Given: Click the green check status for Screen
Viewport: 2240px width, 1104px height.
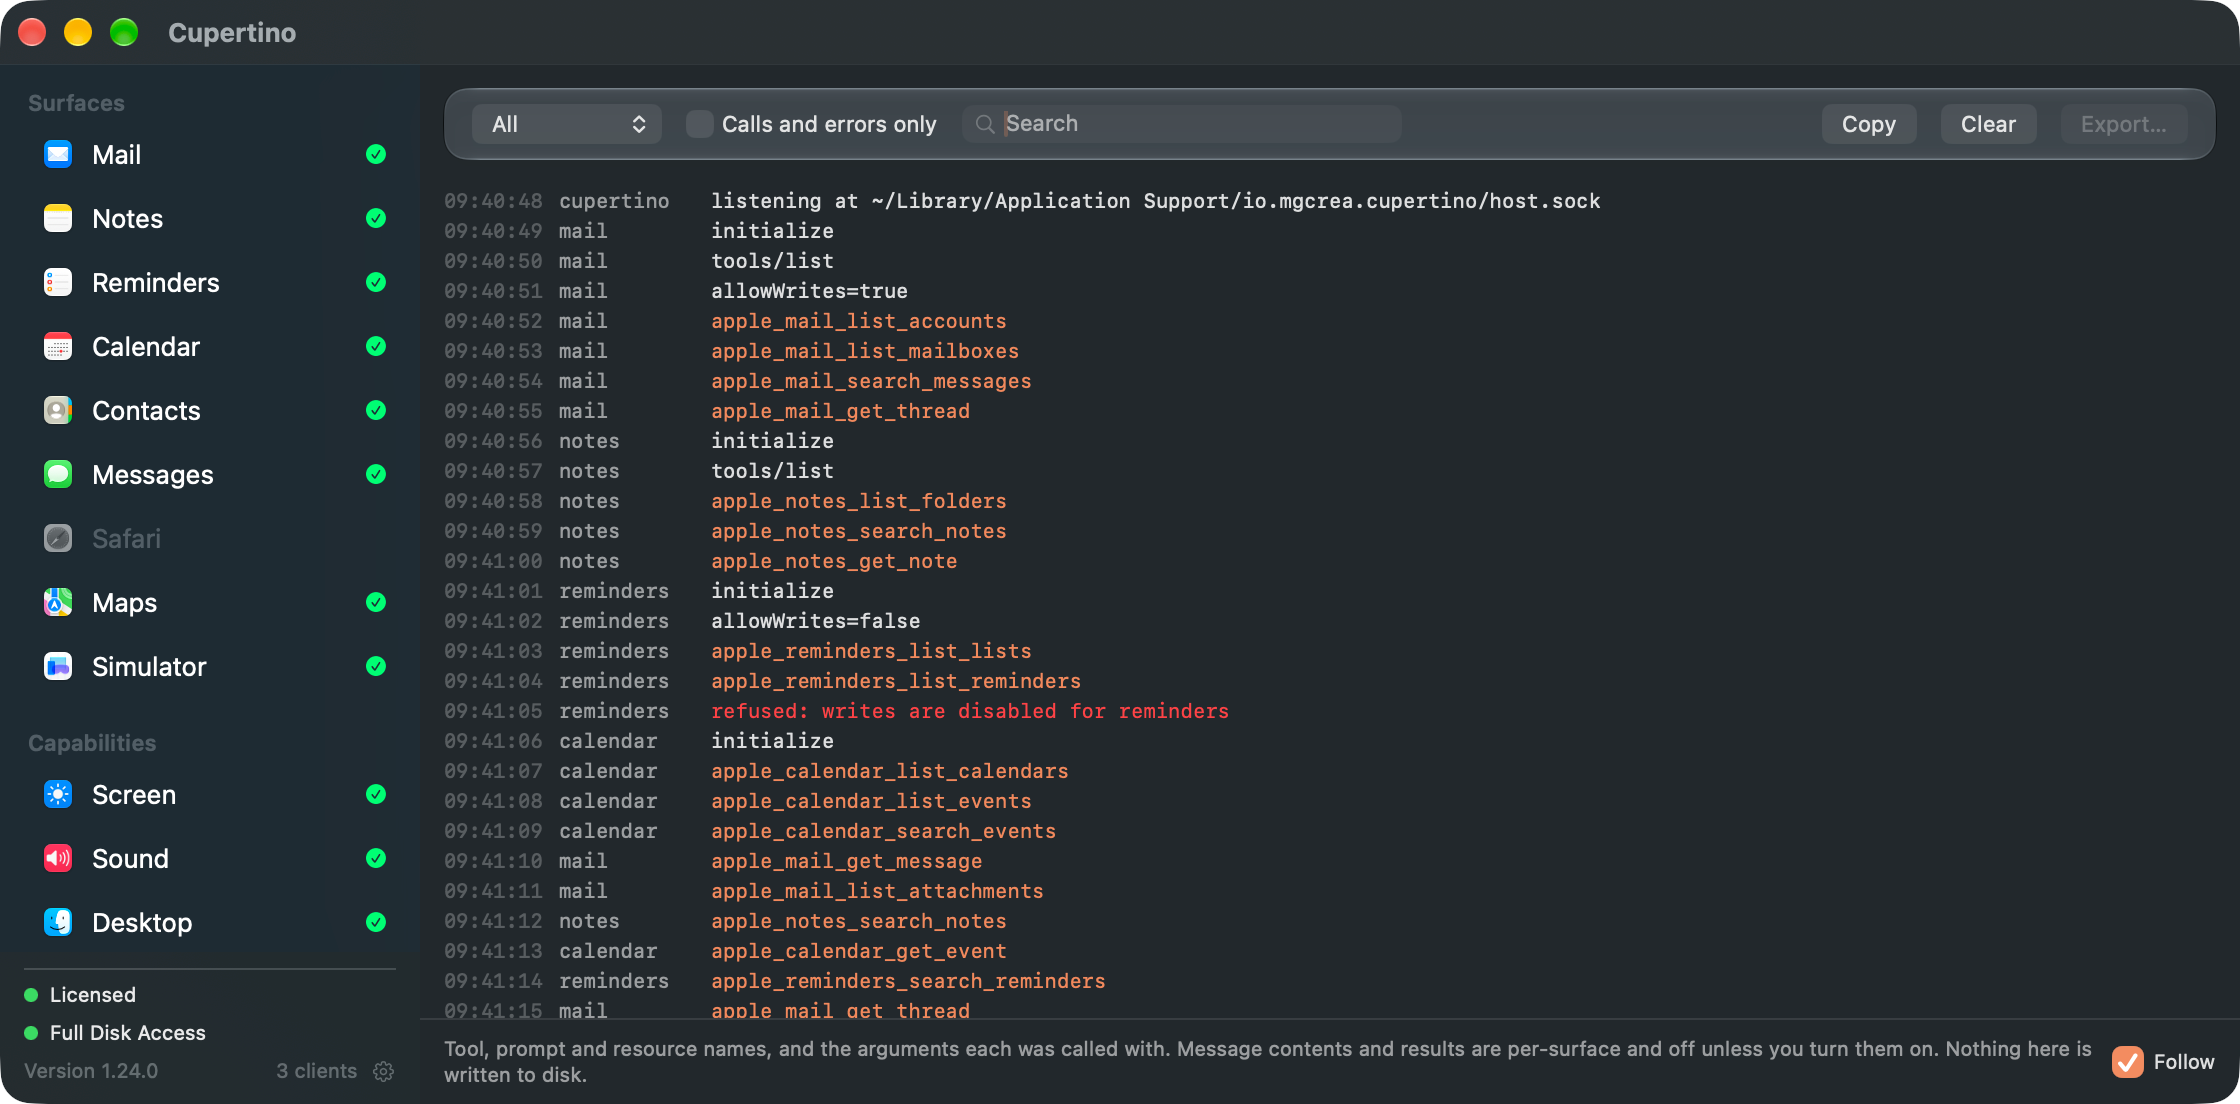Looking at the screenshot, I should (376, 794).
